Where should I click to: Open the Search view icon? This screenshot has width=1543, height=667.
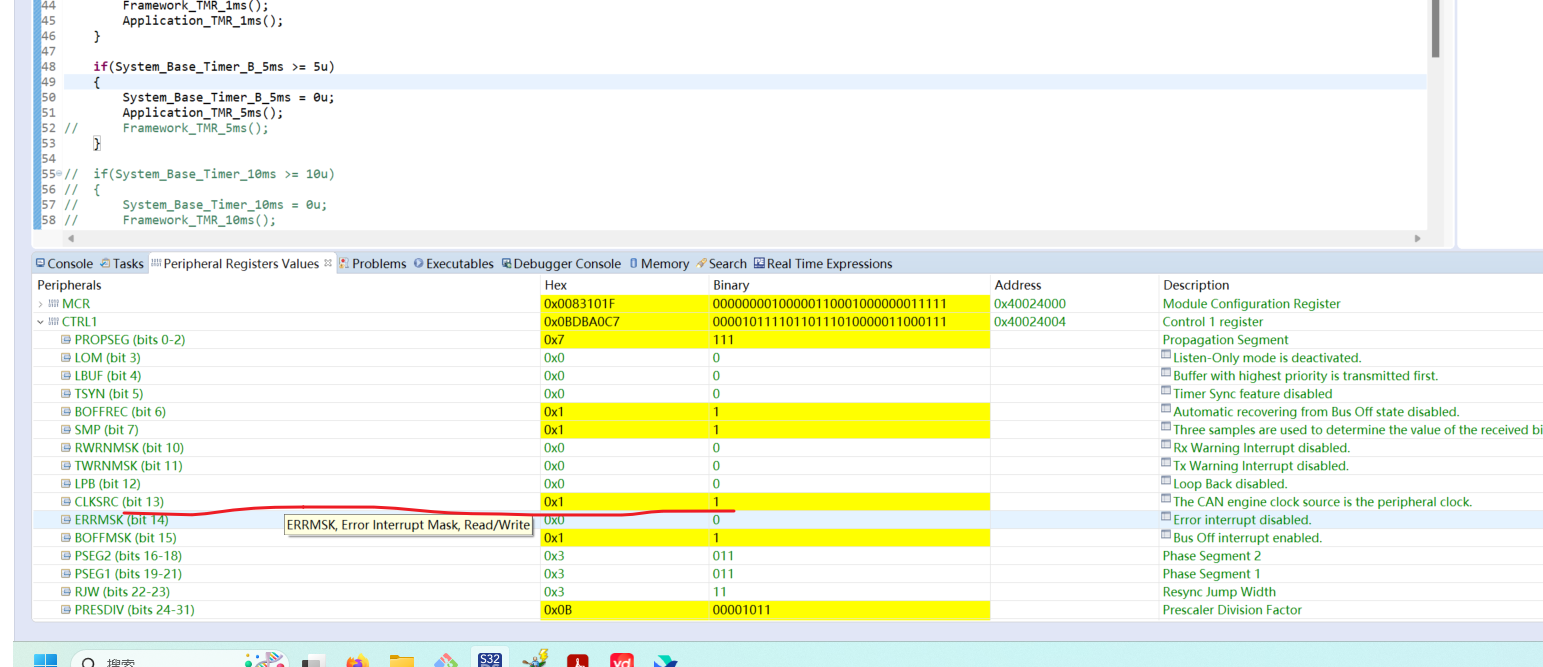pos(701,263)
